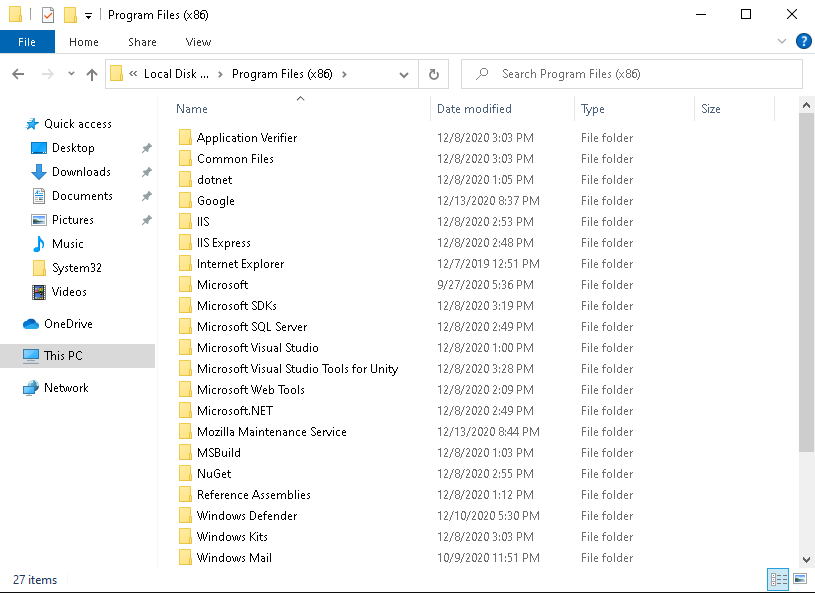Open Music in the navigation pane

[68, 243]
